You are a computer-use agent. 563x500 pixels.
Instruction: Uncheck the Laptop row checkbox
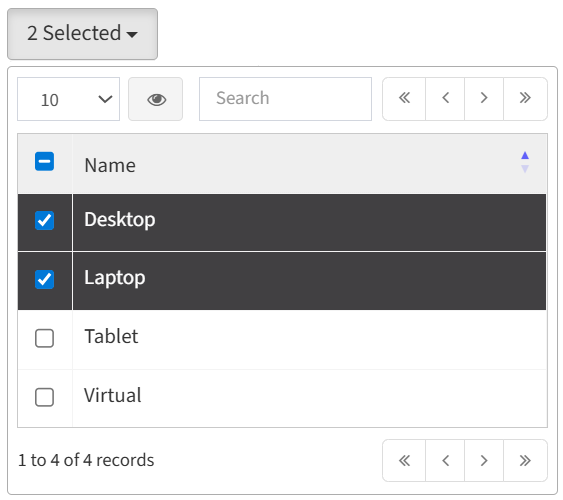(x=45, y=279)
